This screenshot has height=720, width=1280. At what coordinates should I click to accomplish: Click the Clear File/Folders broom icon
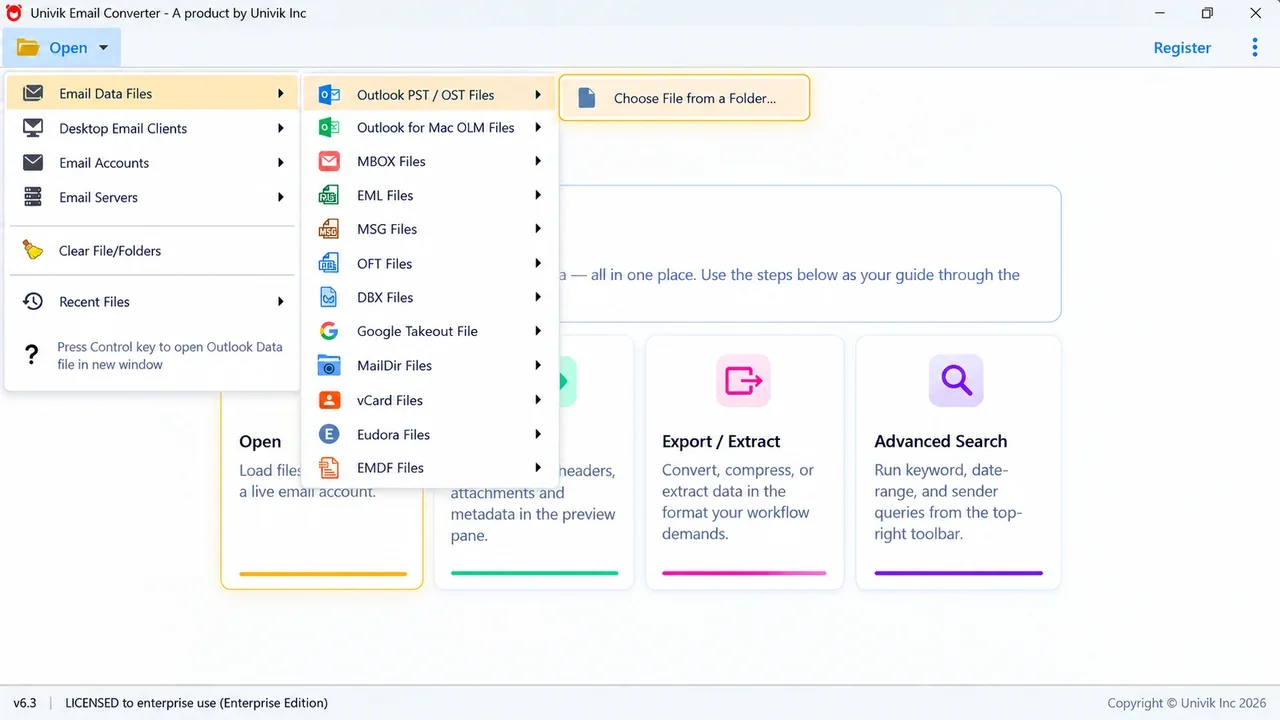(x=33, y=250)
